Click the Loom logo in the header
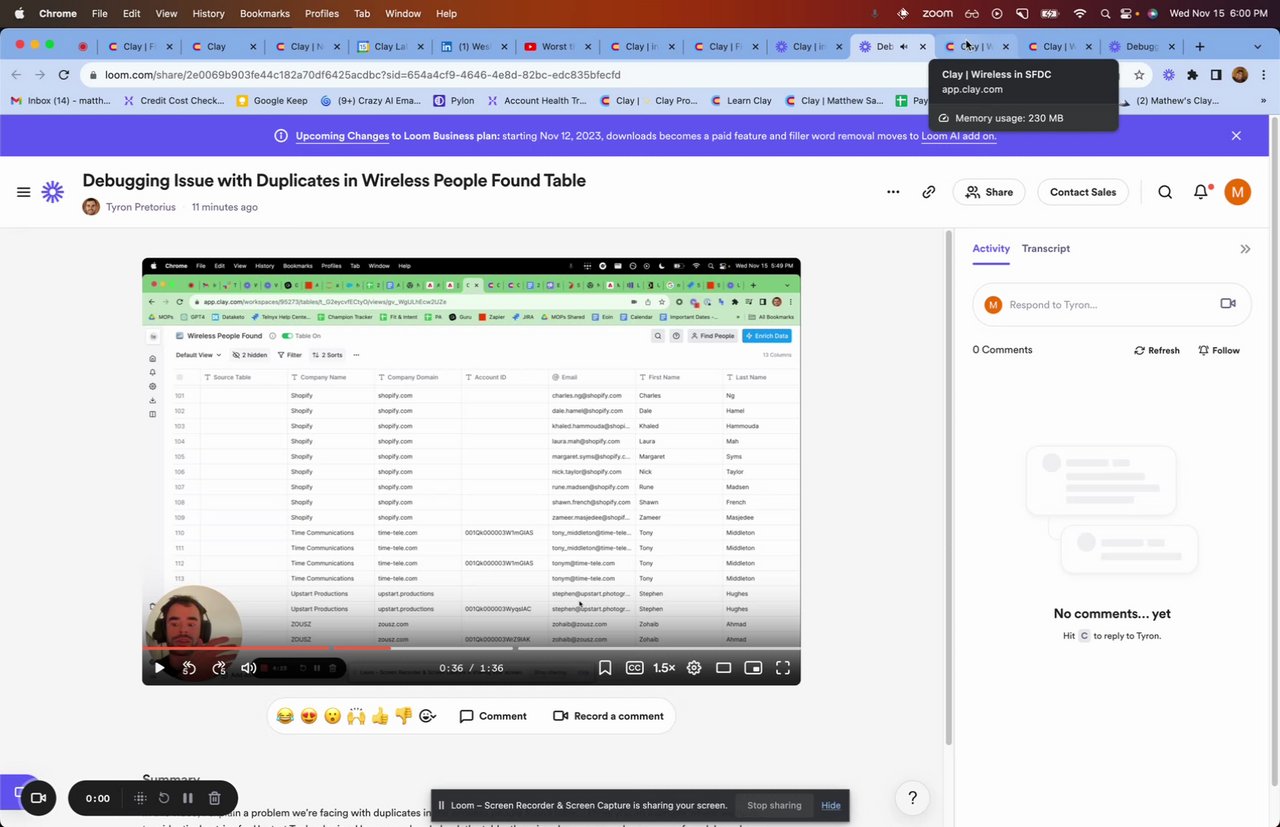The width and height of the screenshot is (1280, 827). 53,192
